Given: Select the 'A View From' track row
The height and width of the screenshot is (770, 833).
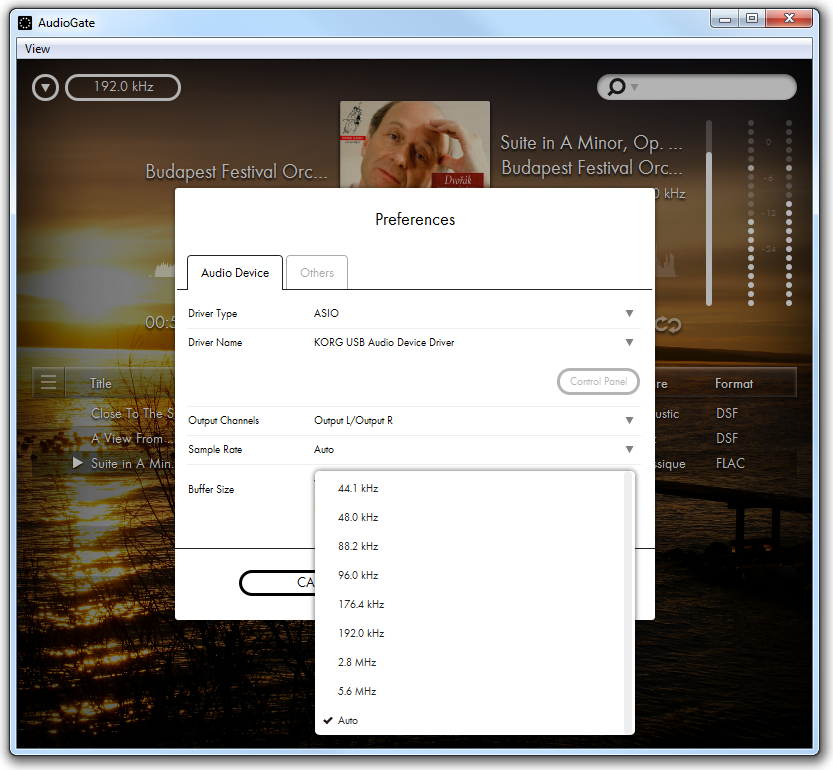Looking at the screenshot, I should (x=132, y=438).
